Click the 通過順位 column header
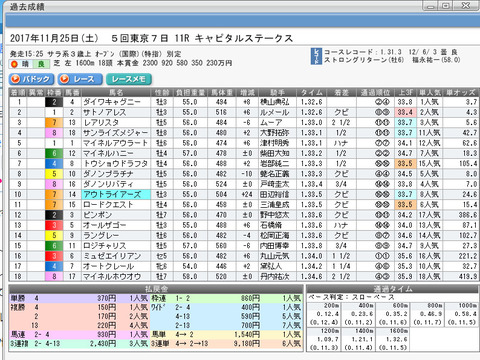The height and width of the screenshot is (360, 480). click(375, 92)
